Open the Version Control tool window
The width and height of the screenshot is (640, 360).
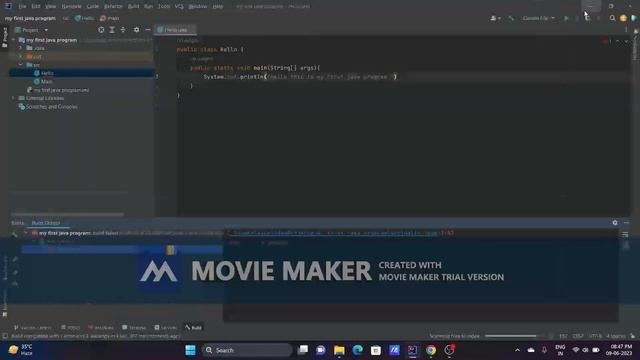pyautogui.click(x=33, y=328)
